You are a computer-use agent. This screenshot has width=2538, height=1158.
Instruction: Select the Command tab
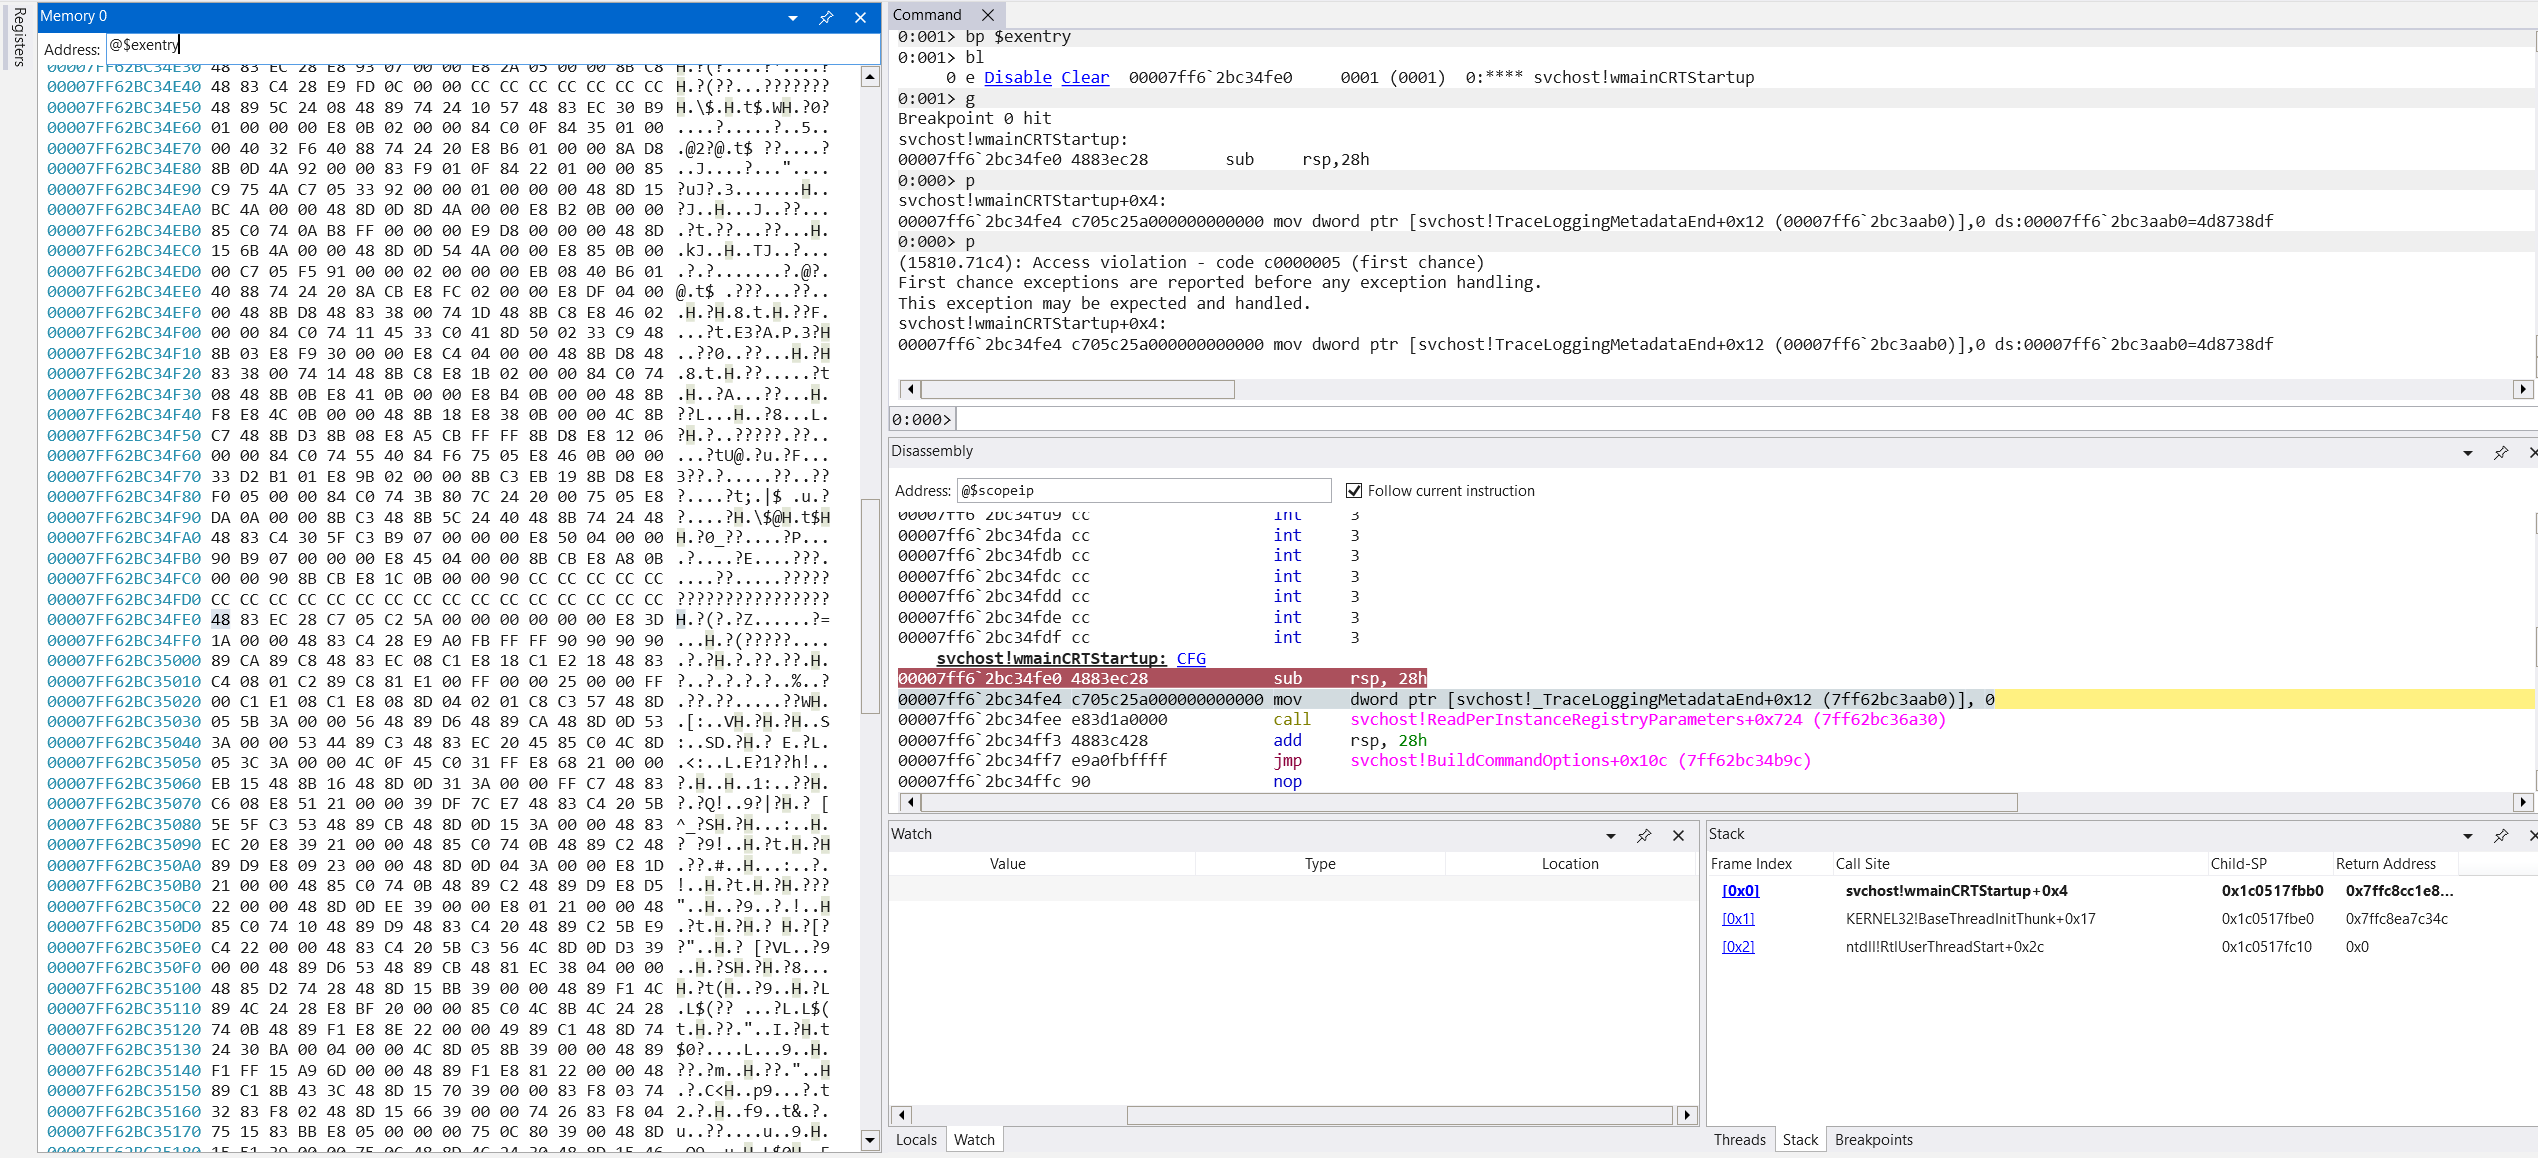(x=927, y=15)
